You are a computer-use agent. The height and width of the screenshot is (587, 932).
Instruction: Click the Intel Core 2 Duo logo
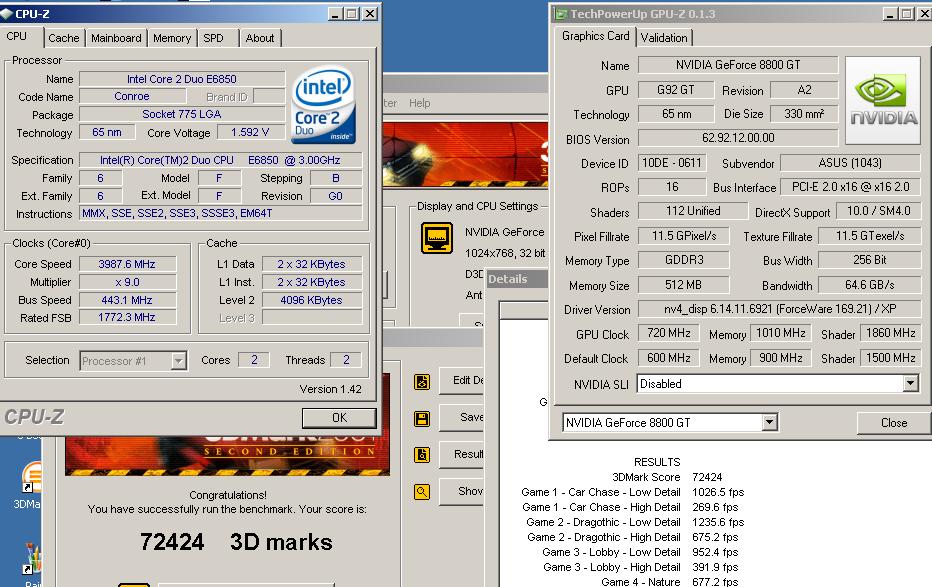pos(324,105)
